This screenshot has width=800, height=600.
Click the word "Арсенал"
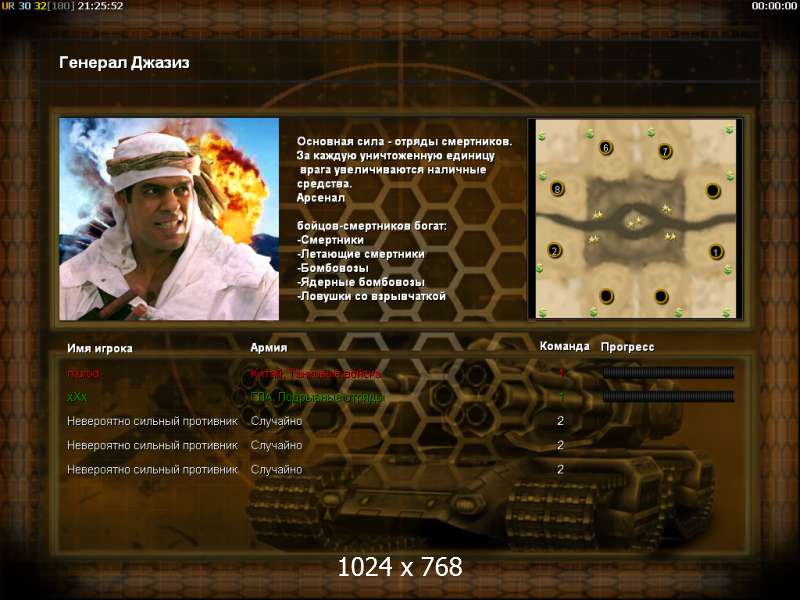(321, 198)
